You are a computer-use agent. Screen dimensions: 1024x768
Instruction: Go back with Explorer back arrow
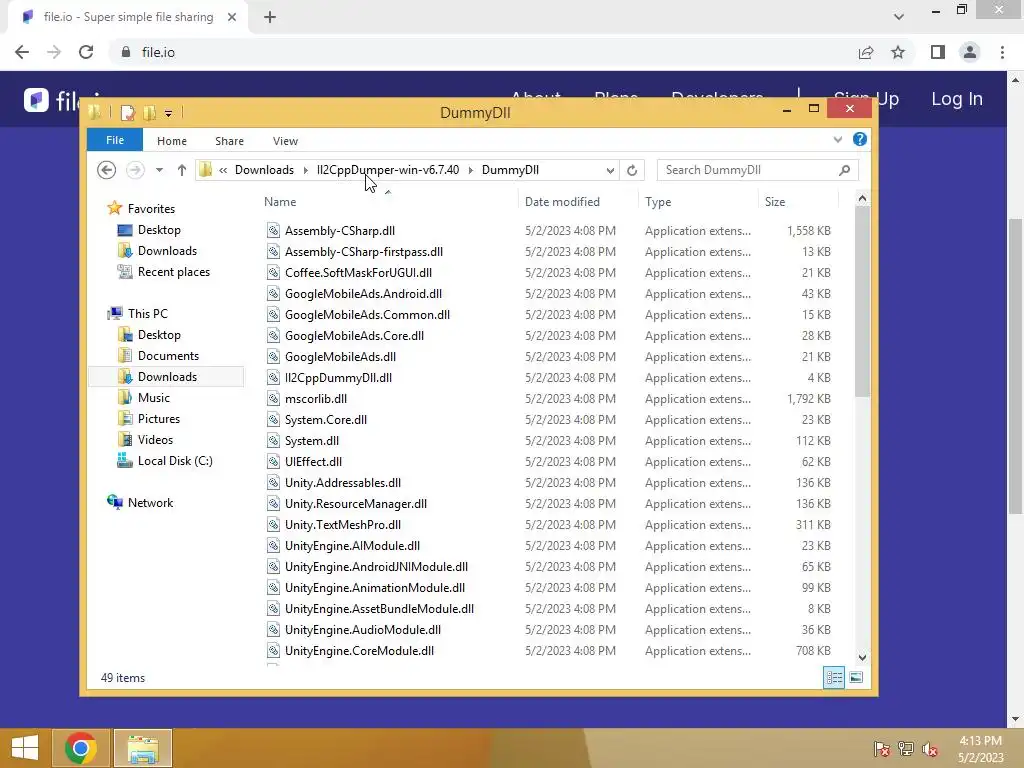(106, 170)
